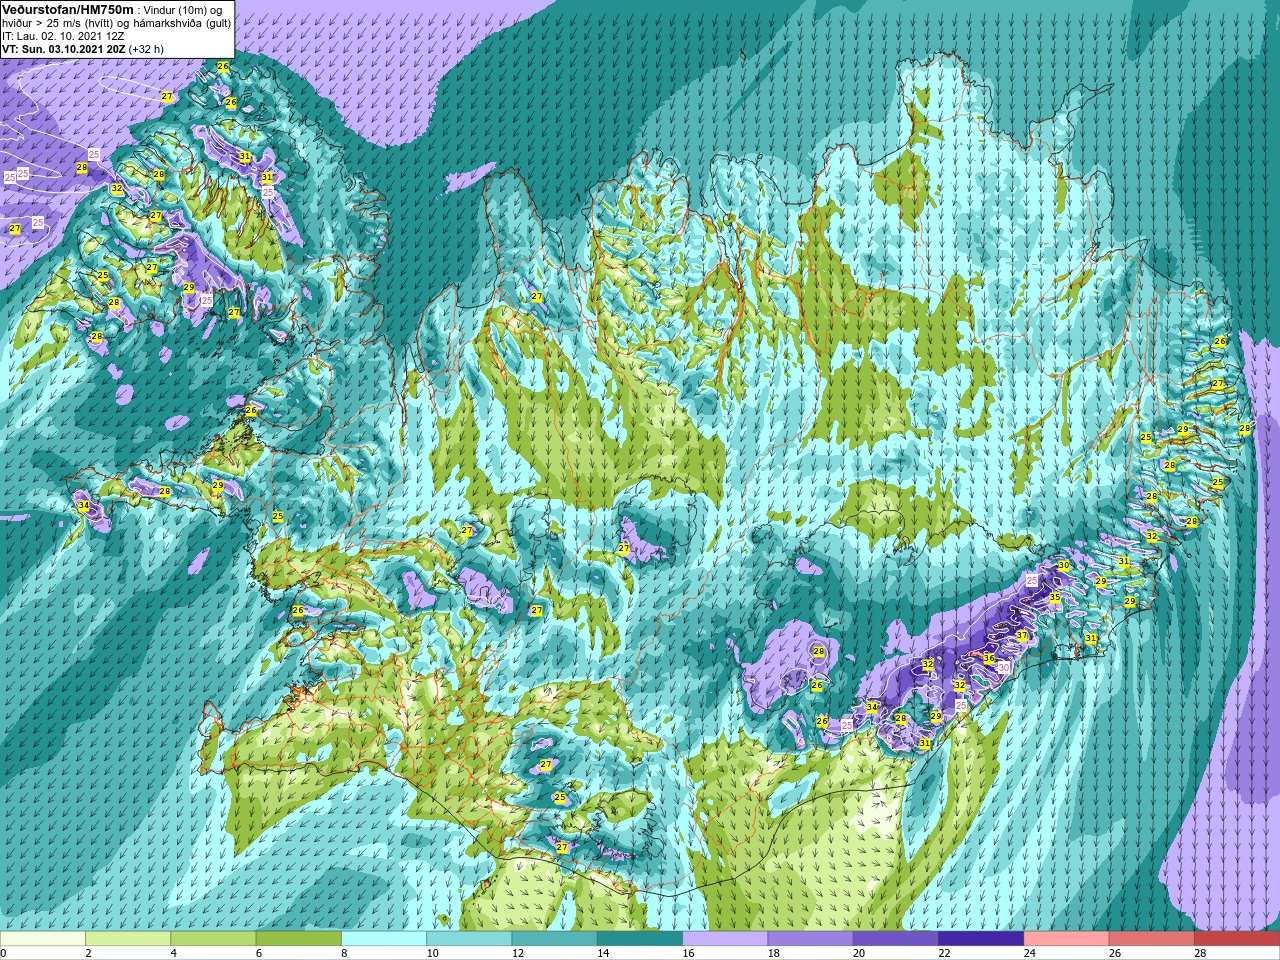Select the 2–4 m/s light green legend swatch
1280x960 pixels.
[x=128, y=939]
